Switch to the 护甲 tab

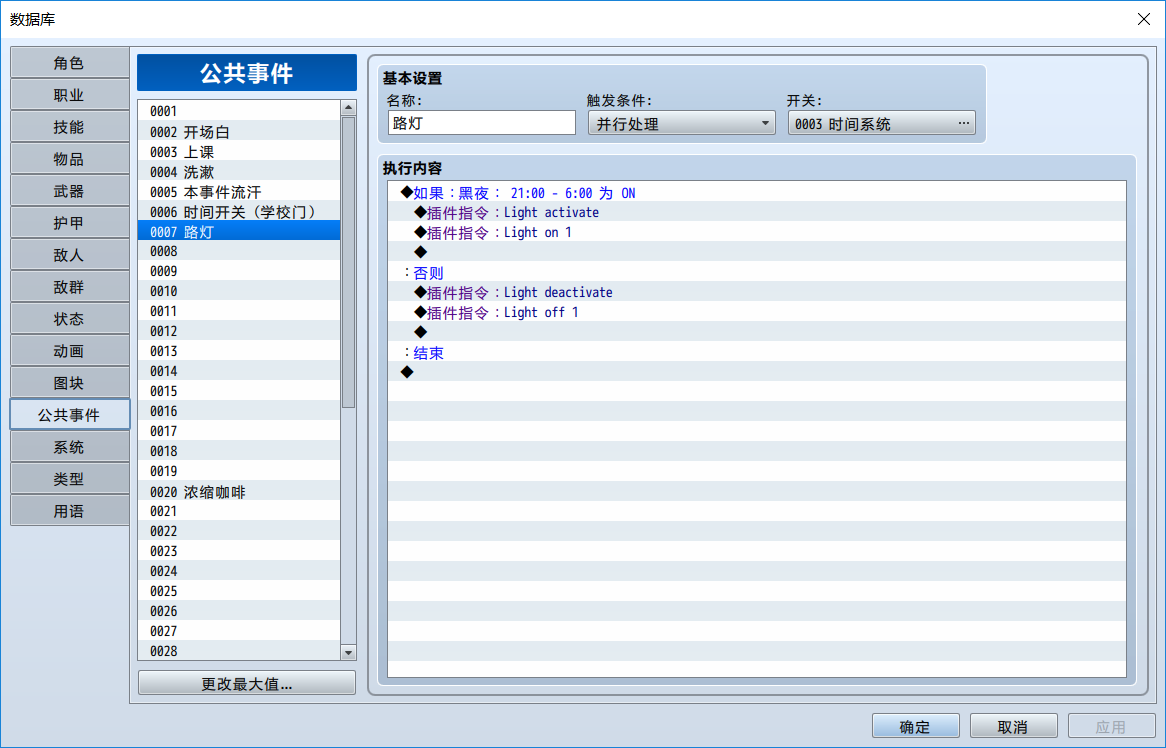pos(69,223)
